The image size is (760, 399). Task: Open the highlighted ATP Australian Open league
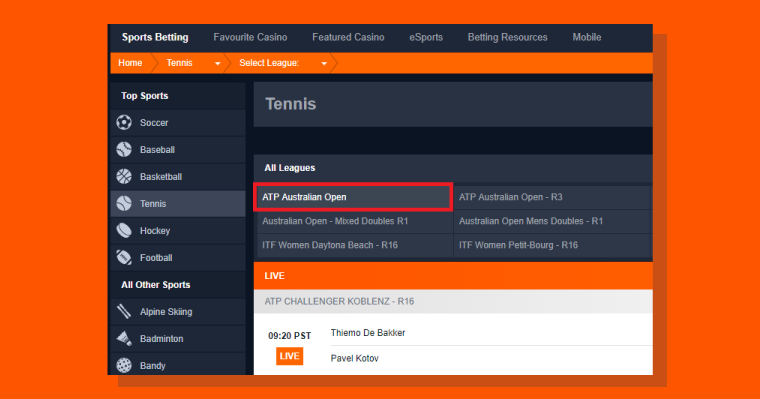pyautogui.click(x=353, y=197)
